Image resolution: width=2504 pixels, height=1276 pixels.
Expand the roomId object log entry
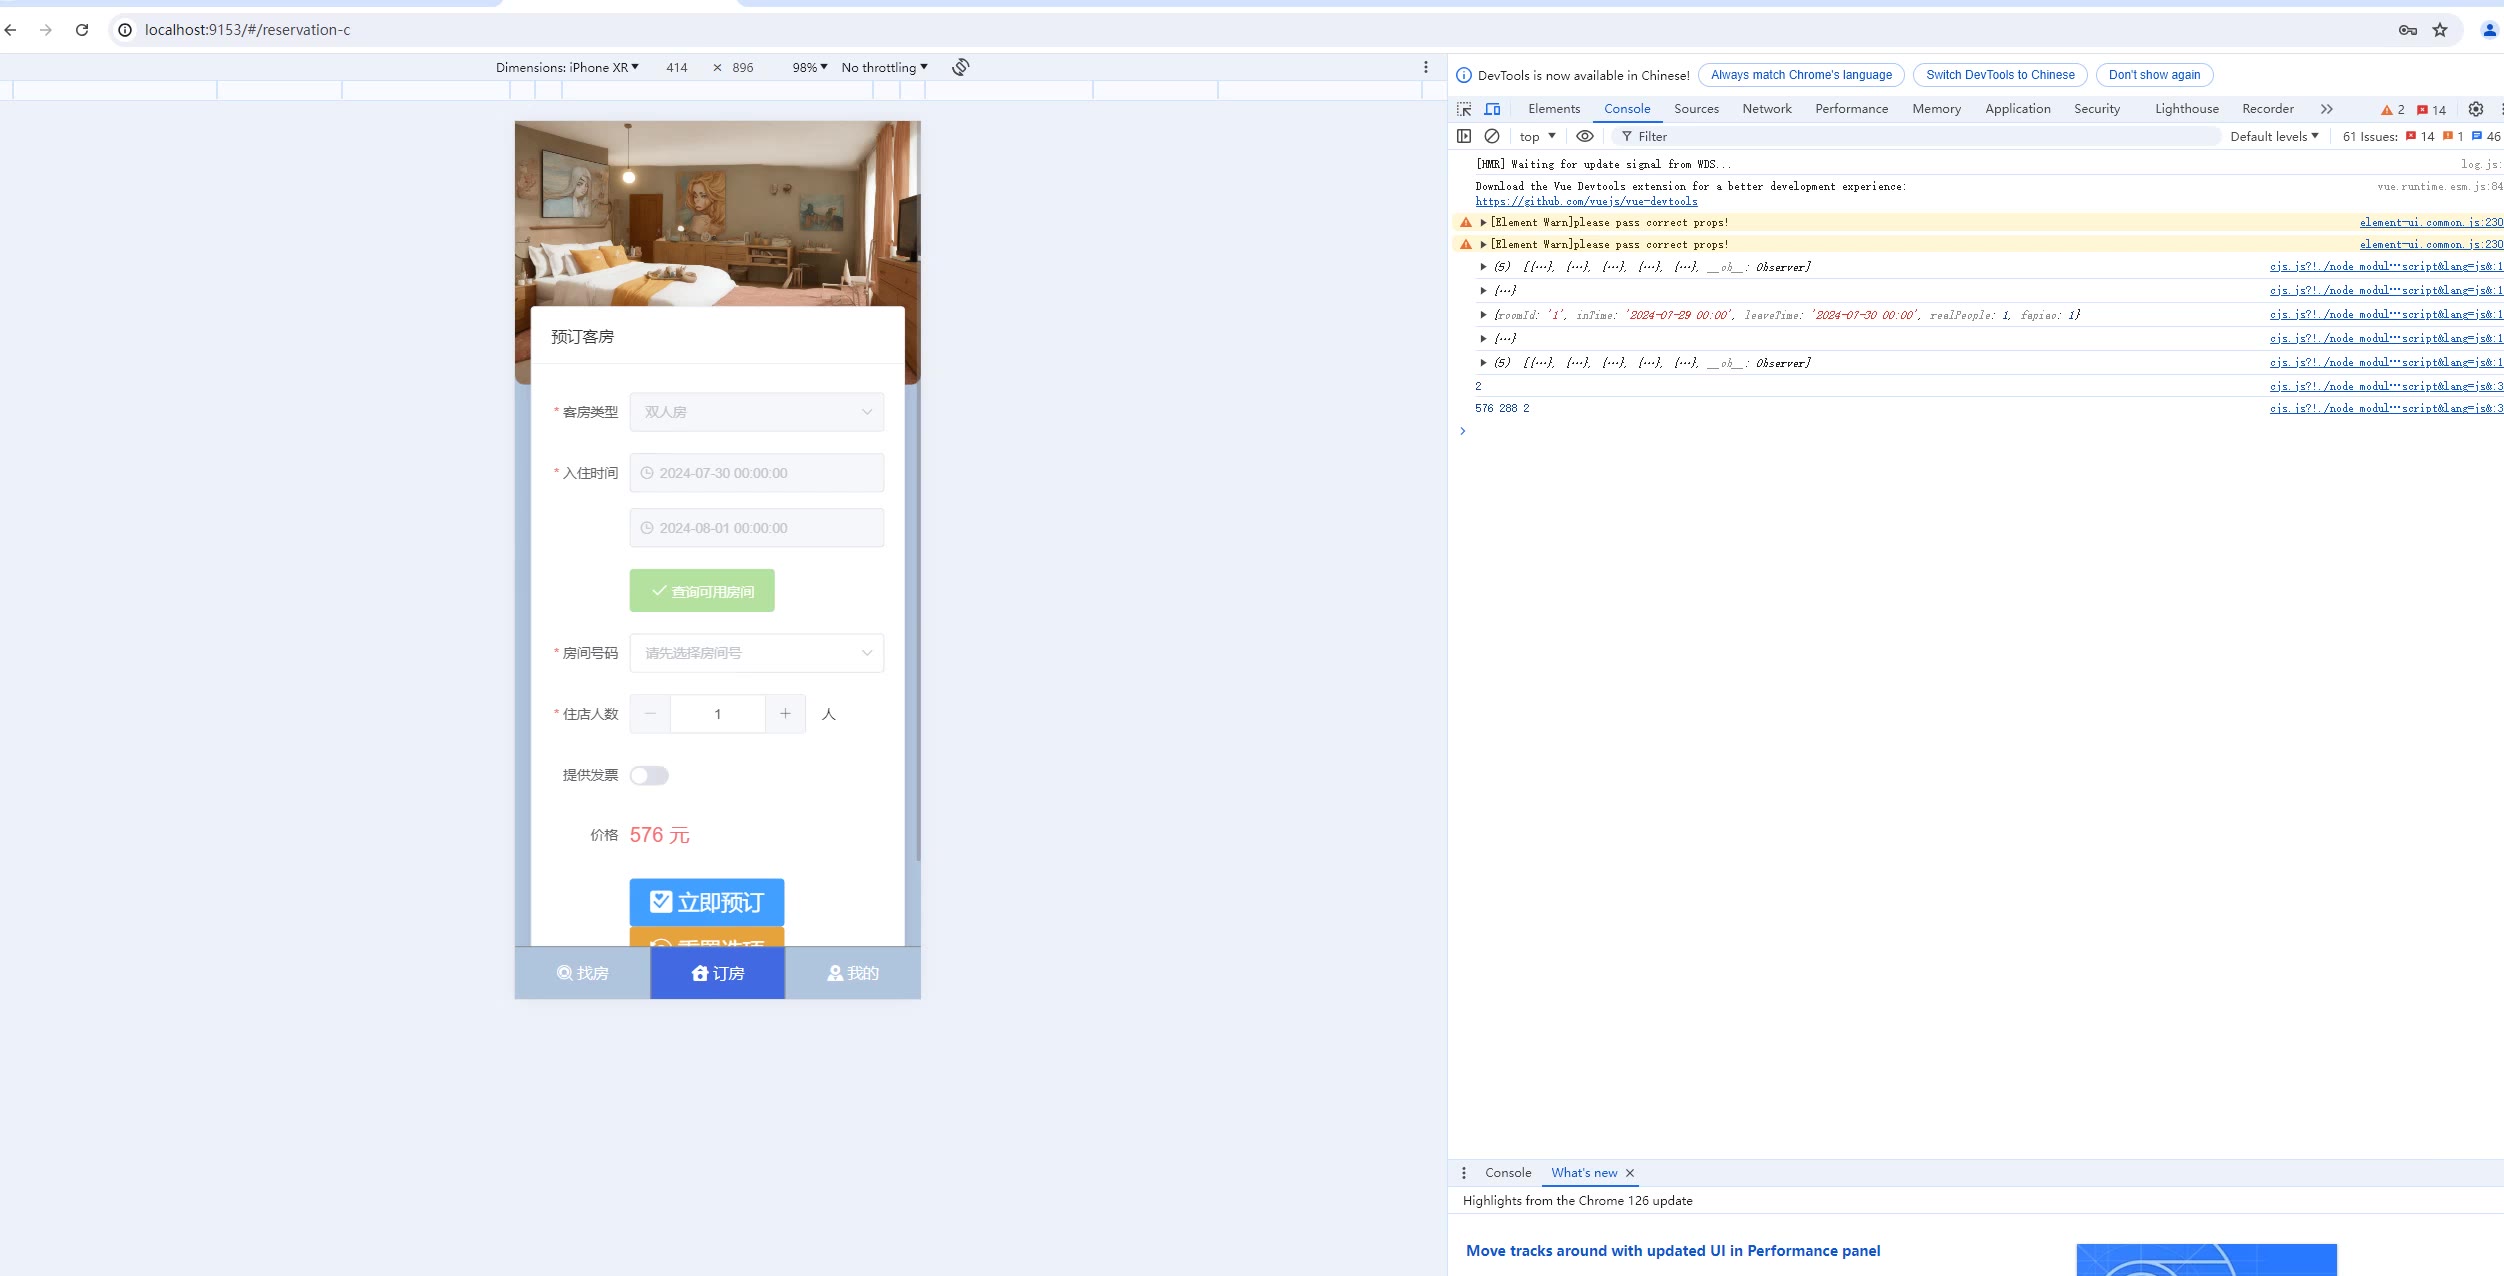click(x=1483, y=315)
